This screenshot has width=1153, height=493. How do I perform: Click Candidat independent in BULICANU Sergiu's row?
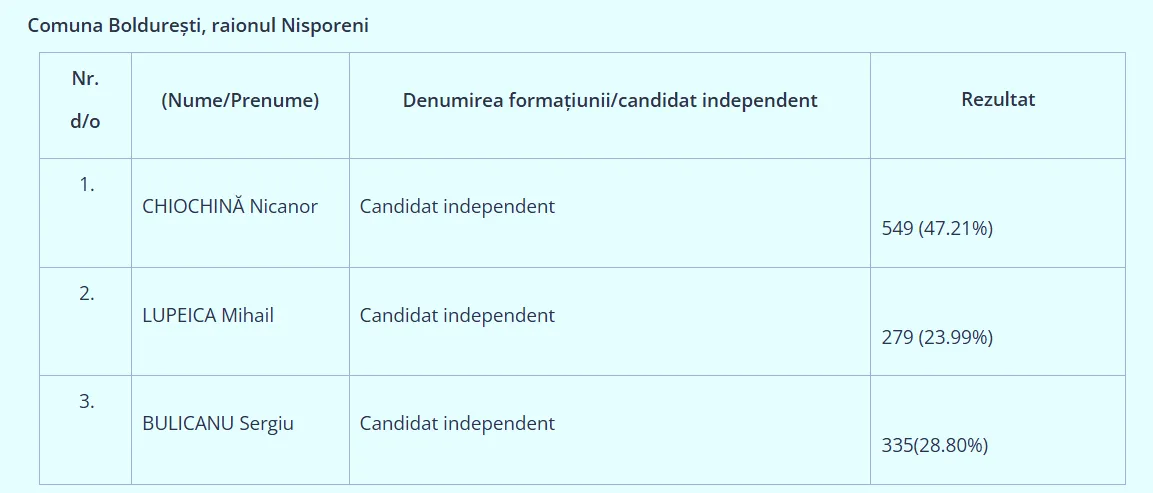457,423
